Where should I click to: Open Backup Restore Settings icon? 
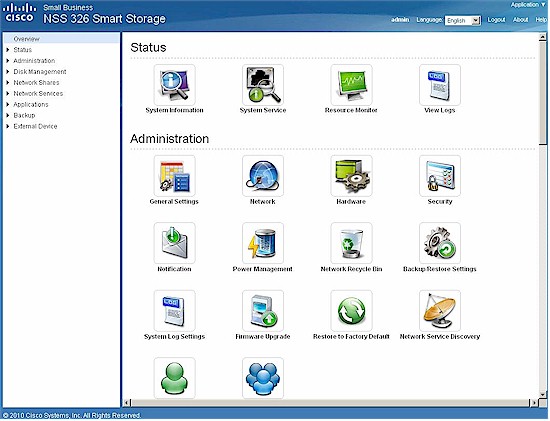coord(440,243)
